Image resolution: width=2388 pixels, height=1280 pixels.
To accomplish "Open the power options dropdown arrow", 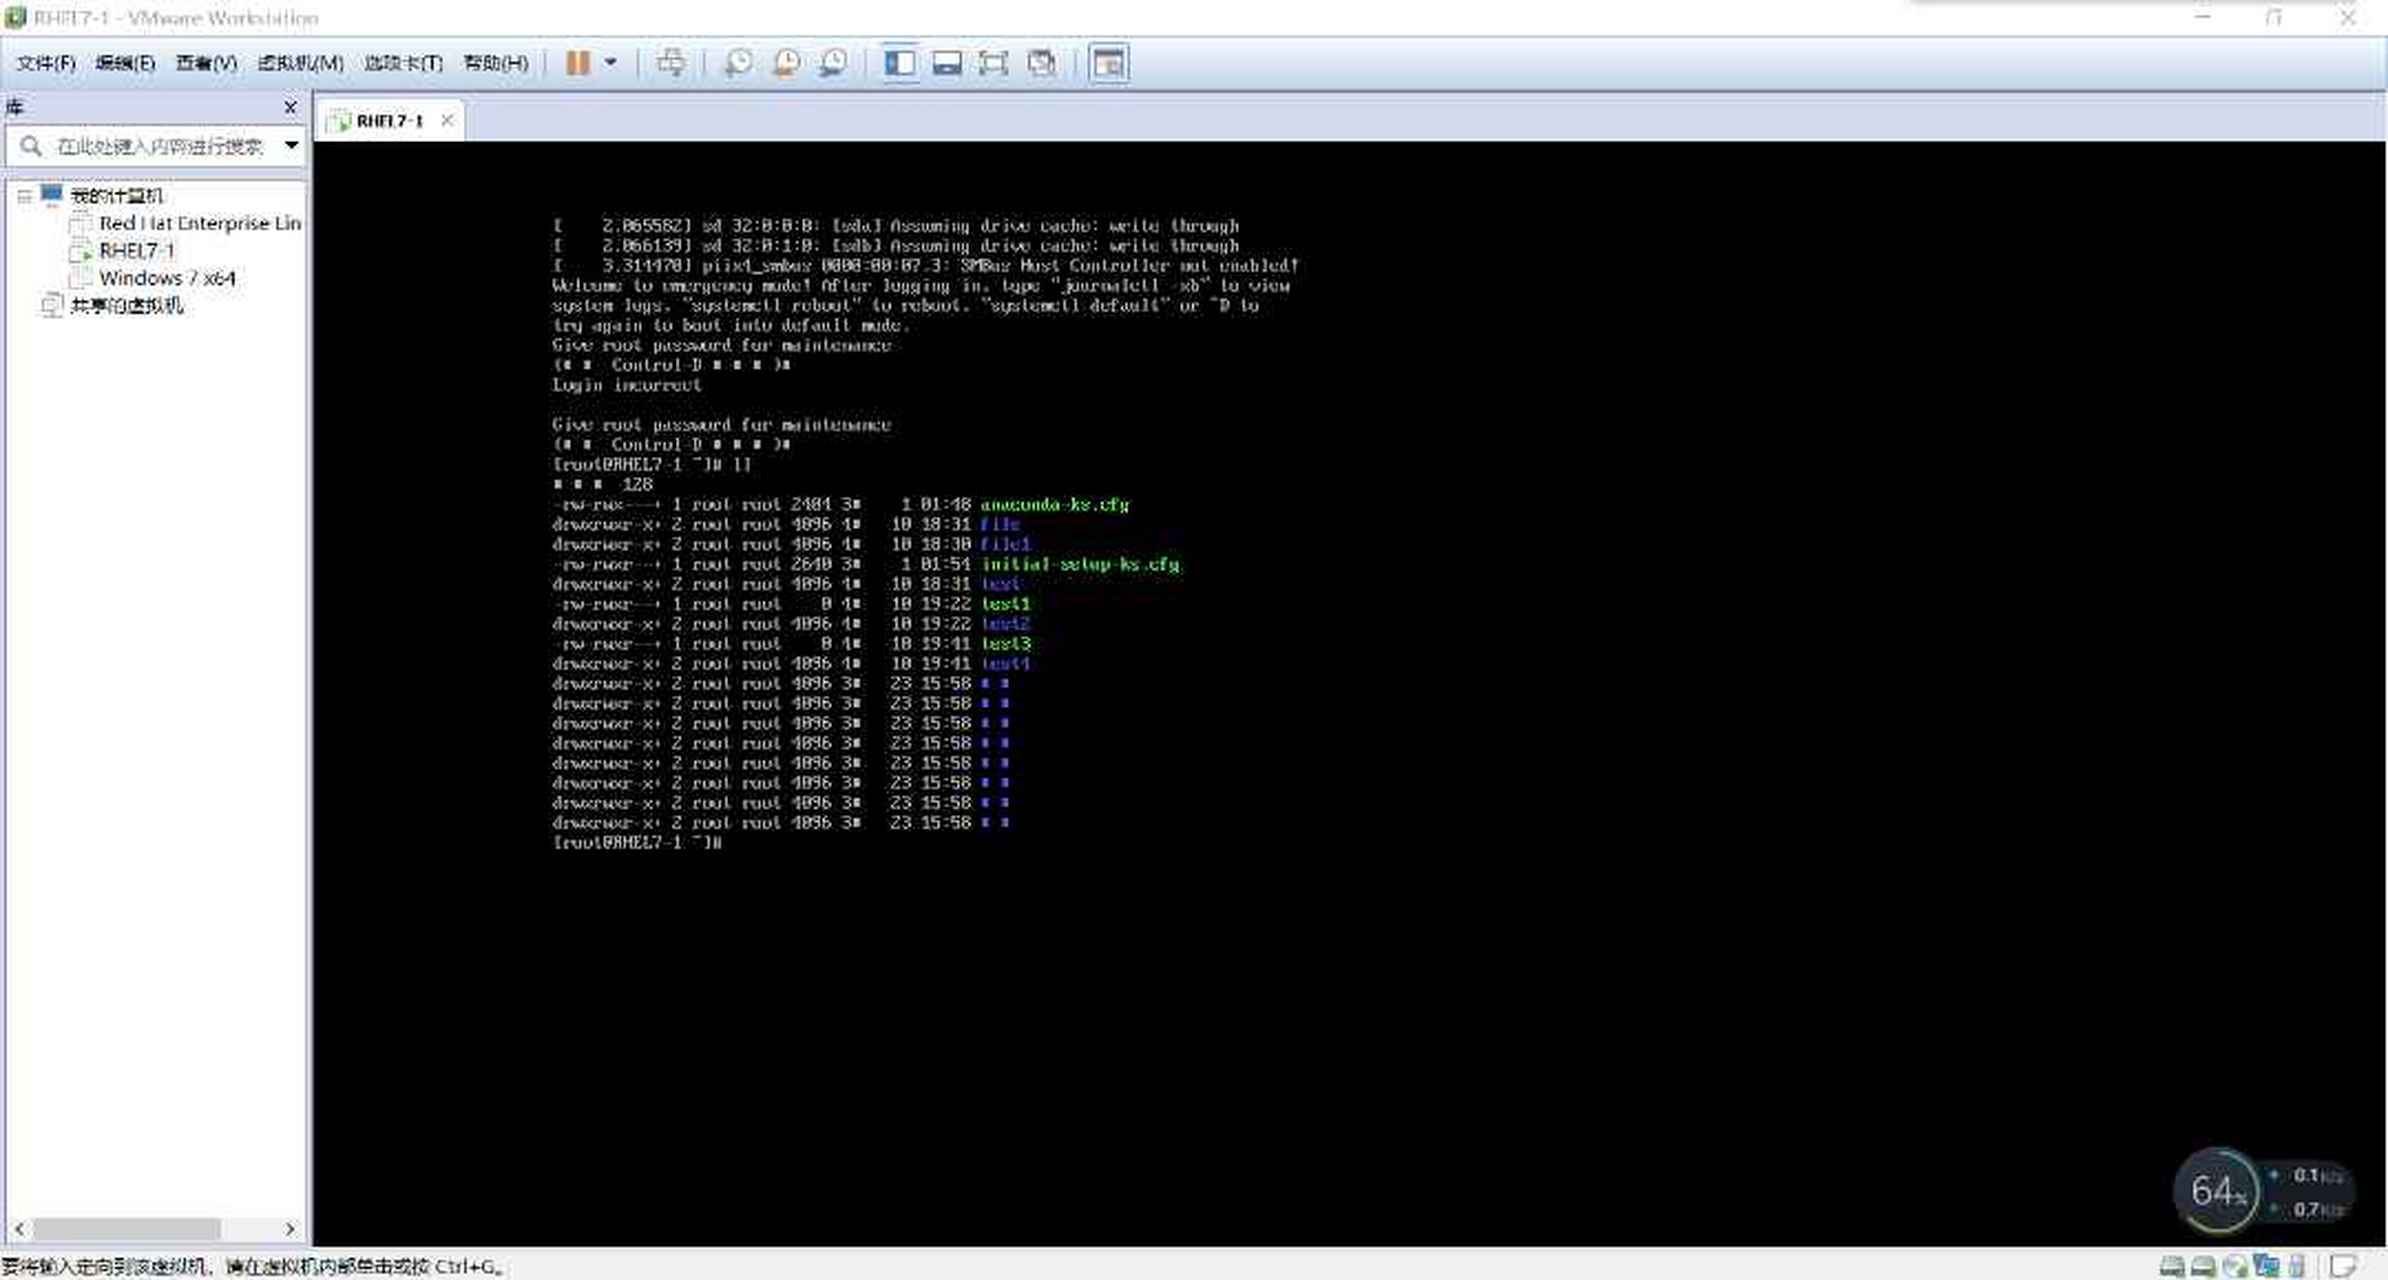I will (610, 63).
